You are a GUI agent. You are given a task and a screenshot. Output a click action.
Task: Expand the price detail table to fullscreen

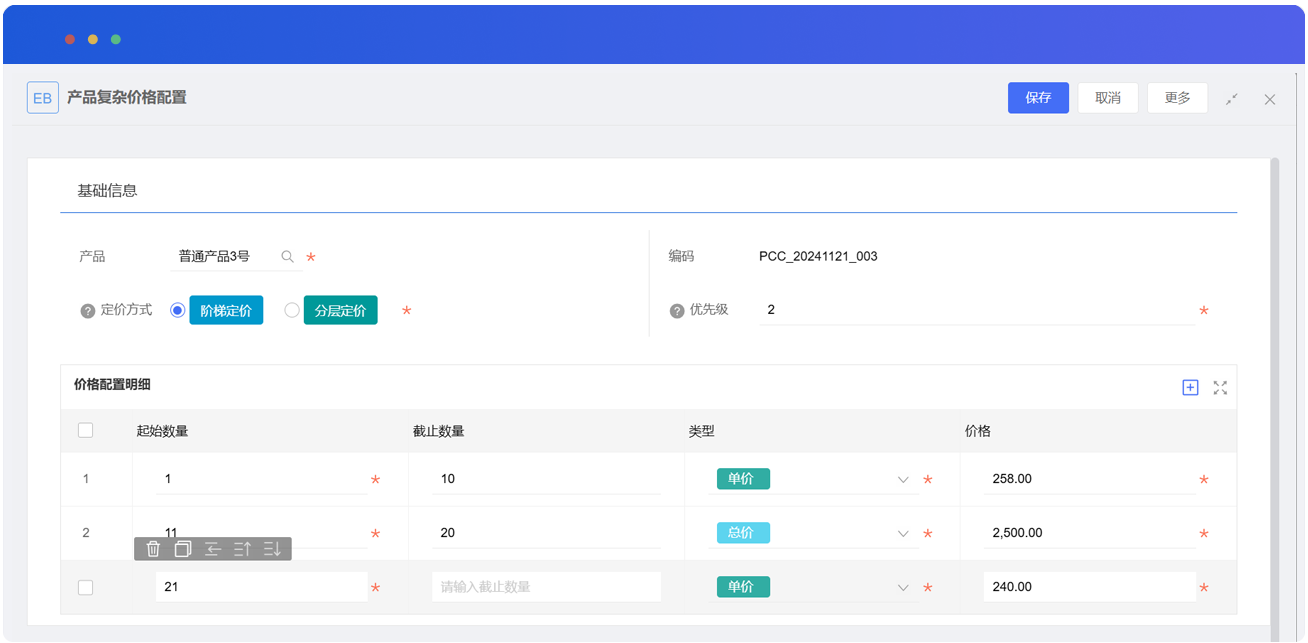(1220, 387)
